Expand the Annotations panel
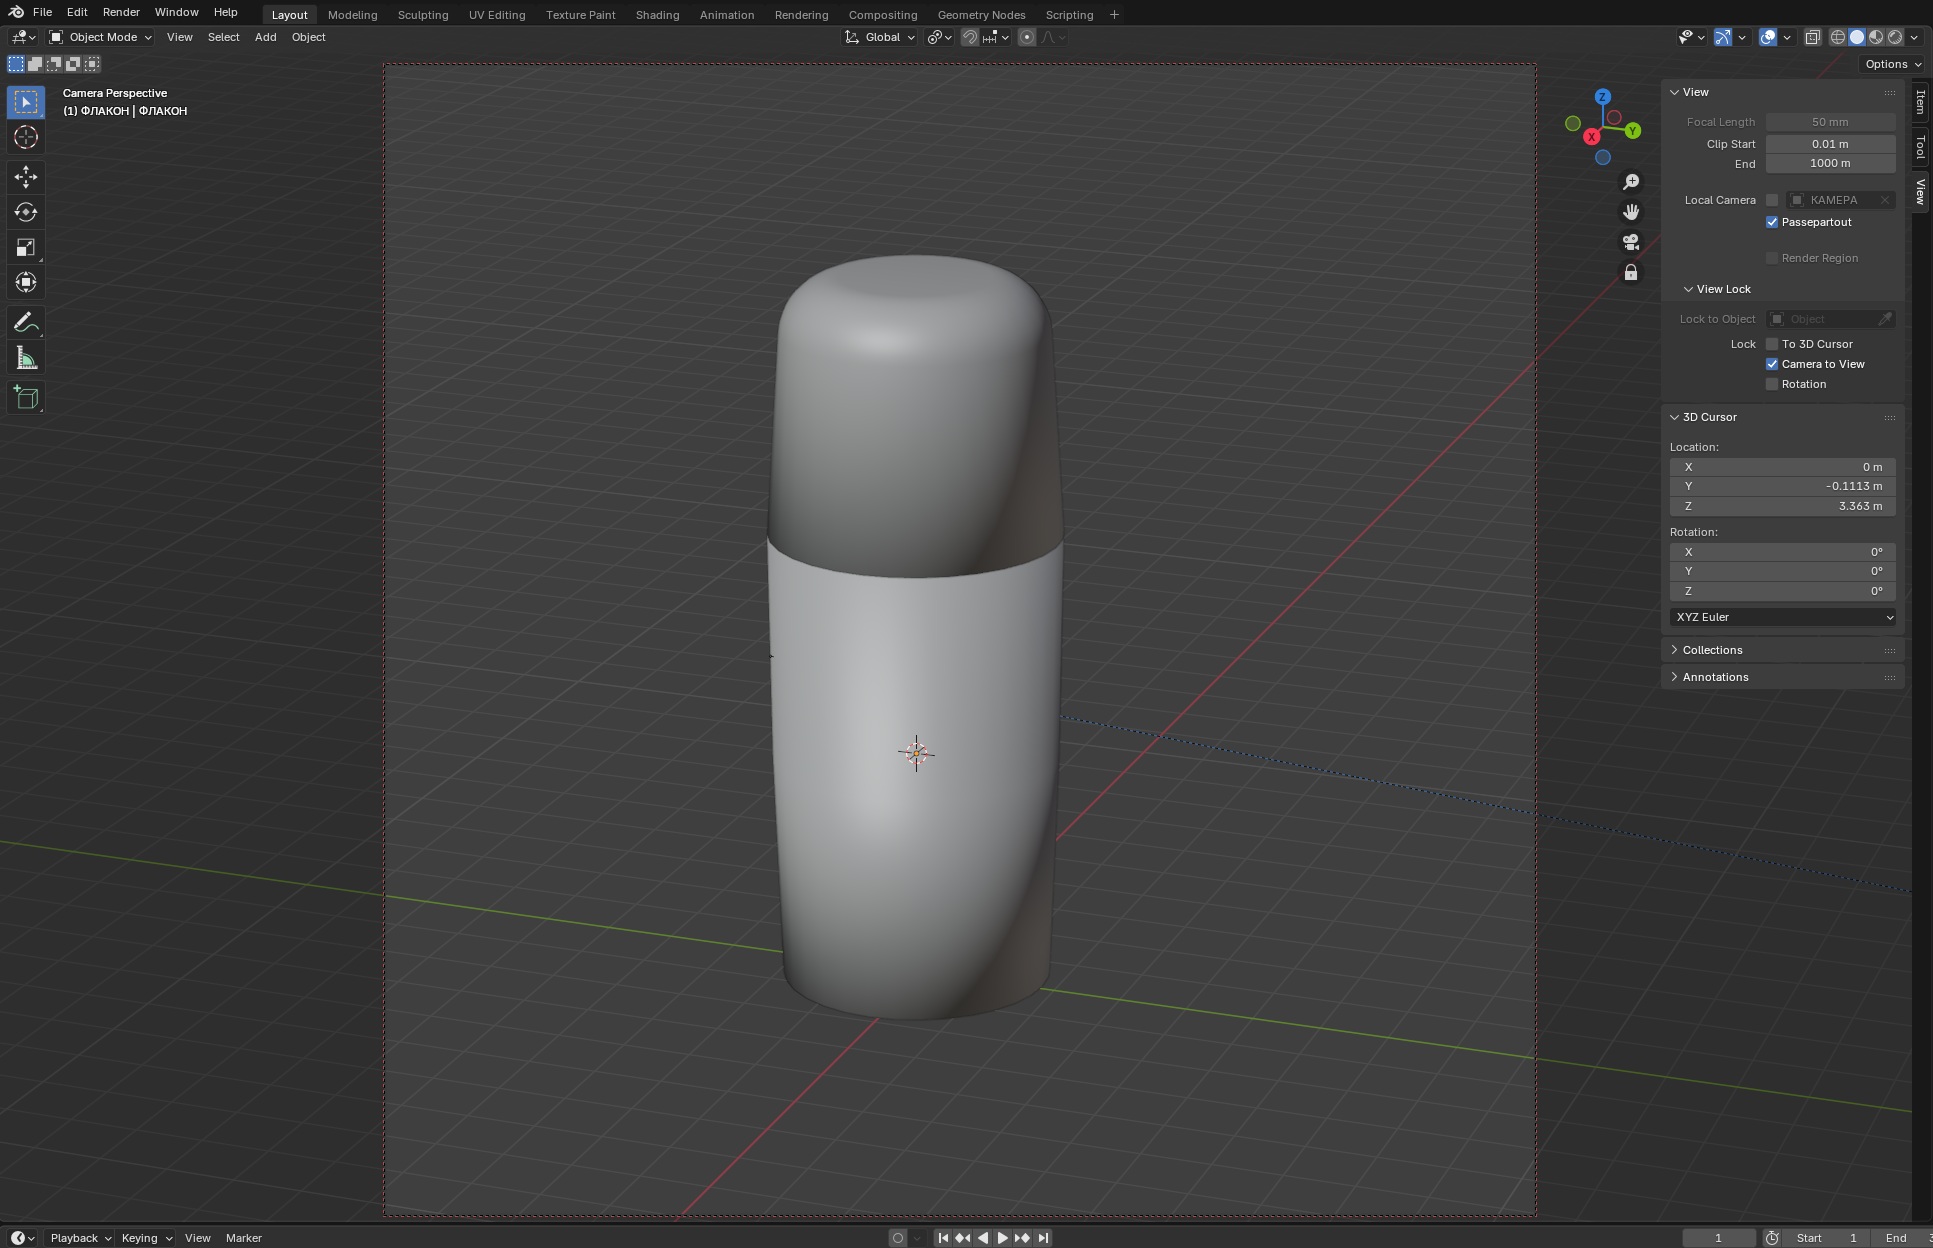Screen dimensions: 1933x1248 [x=1715, y=677]
